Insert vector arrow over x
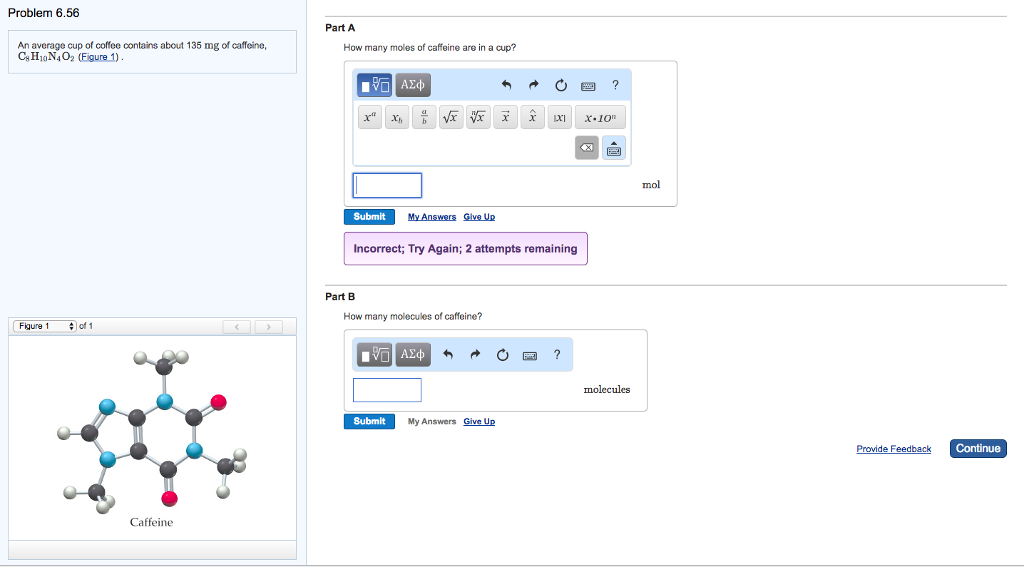 click(506, 118)
